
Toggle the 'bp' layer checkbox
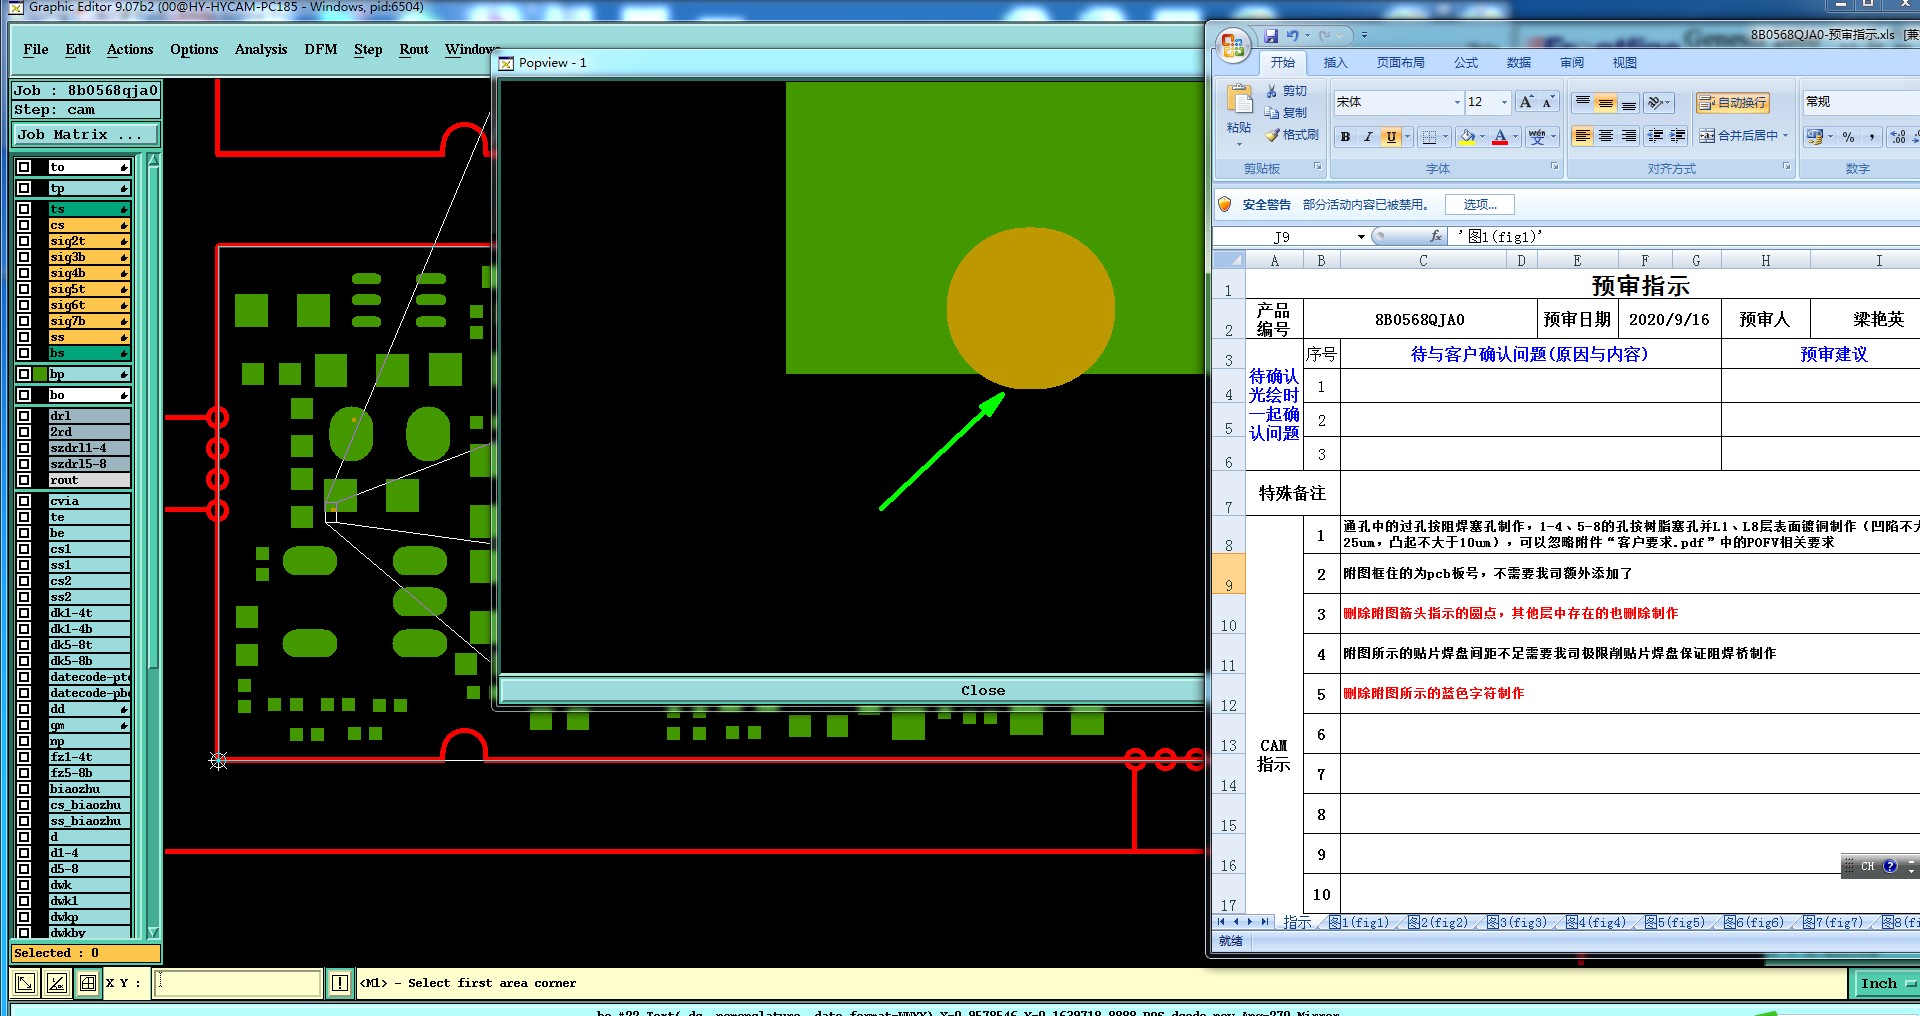click(x=24, y=374)
